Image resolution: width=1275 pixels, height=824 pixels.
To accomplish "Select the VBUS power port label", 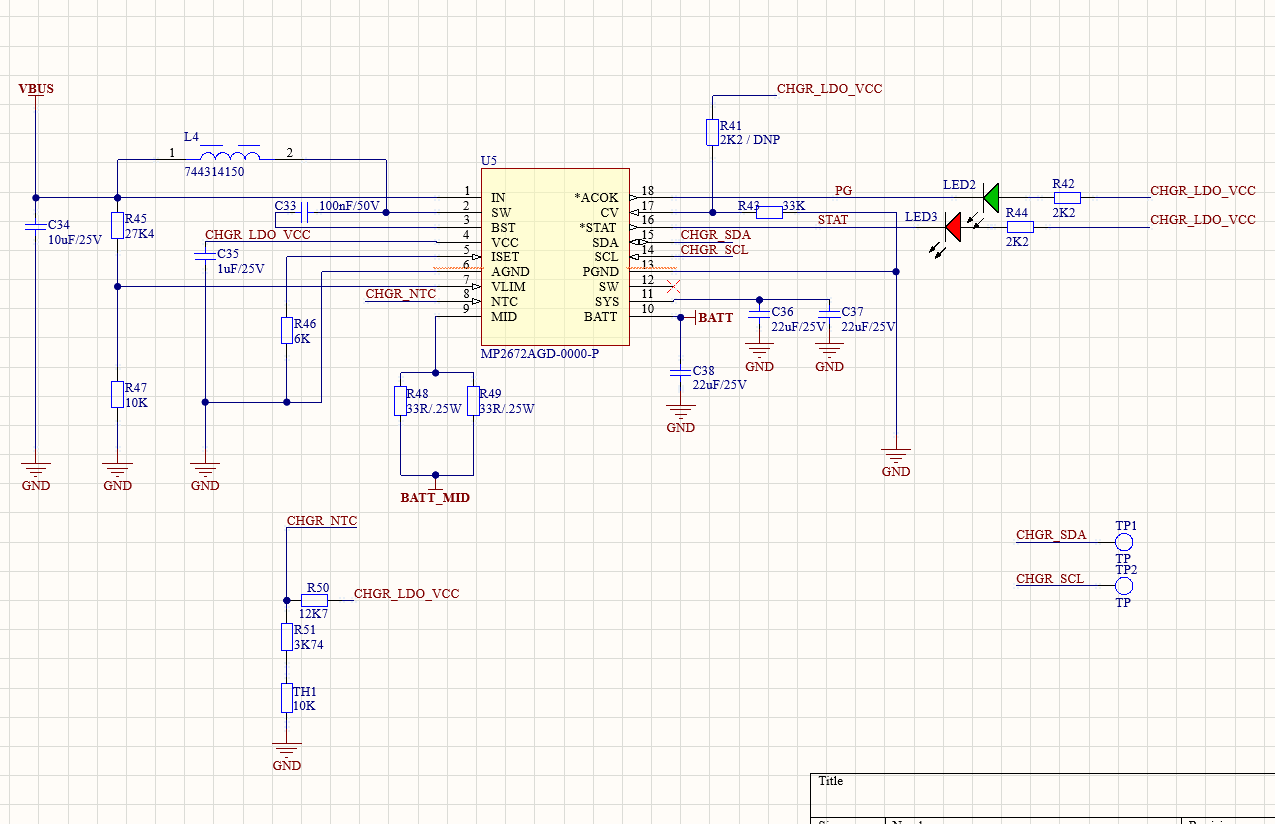I will pos(36,89).
